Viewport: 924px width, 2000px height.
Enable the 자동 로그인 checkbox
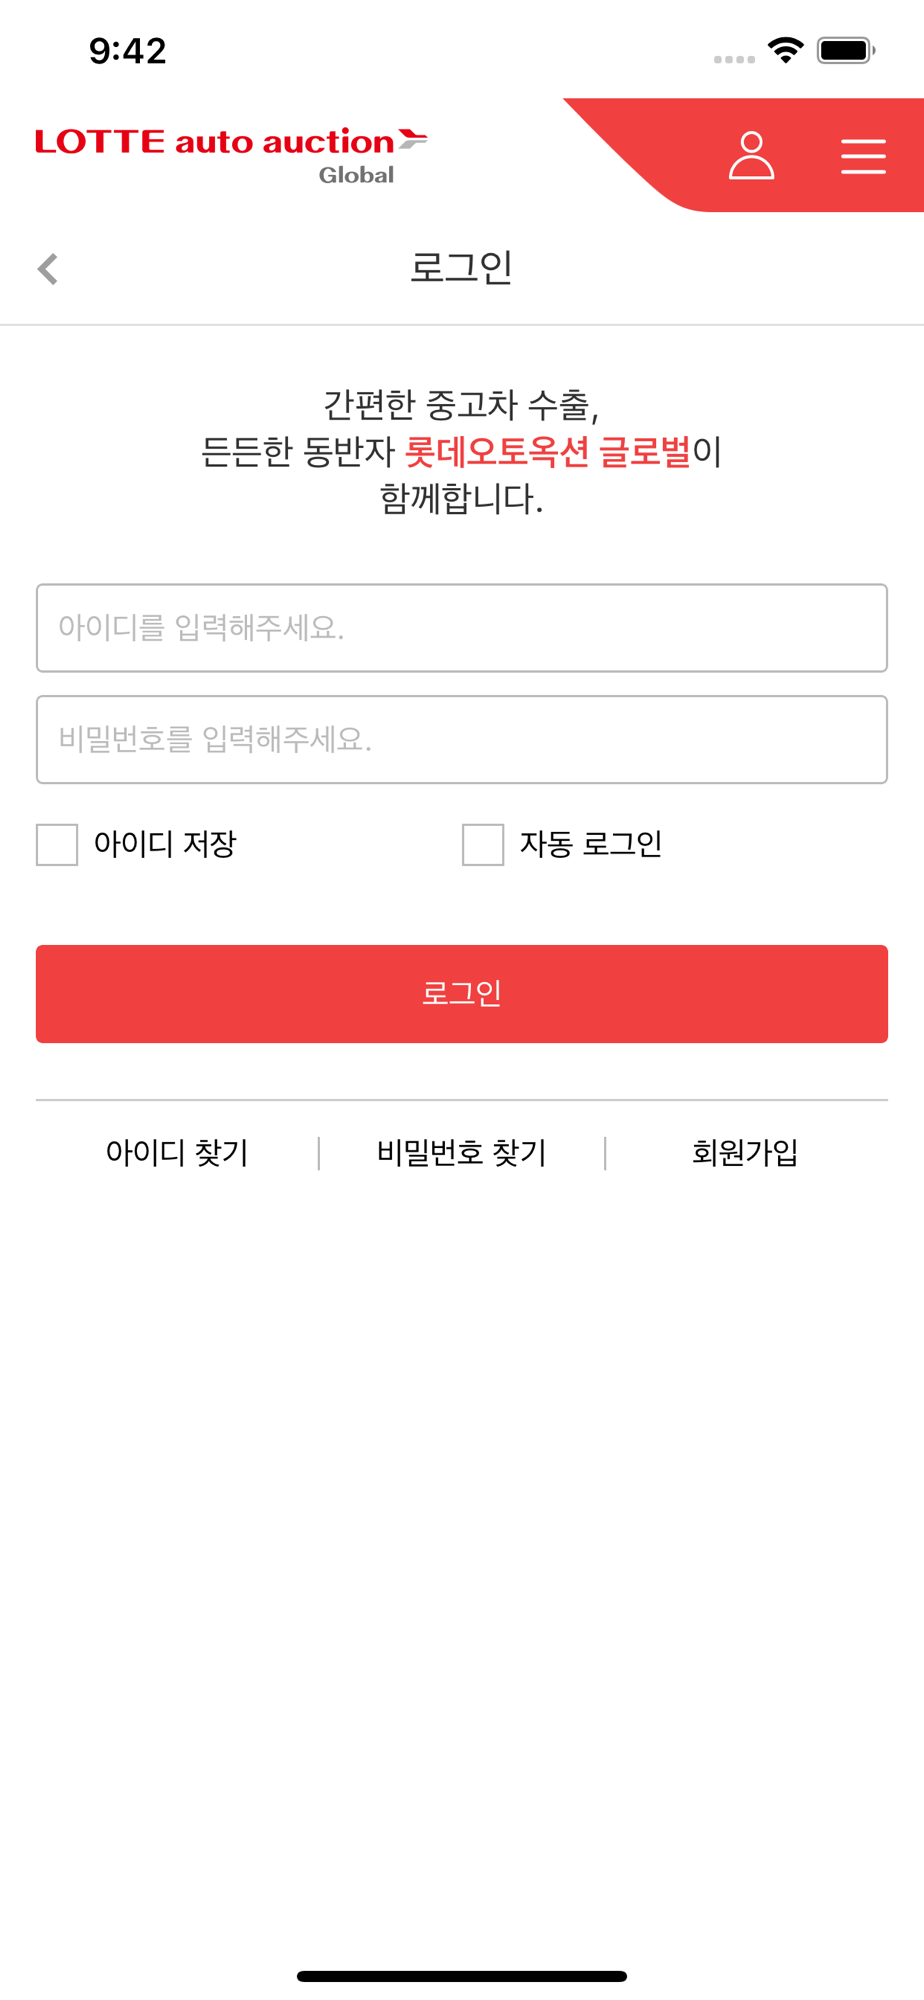pos(483,845)
